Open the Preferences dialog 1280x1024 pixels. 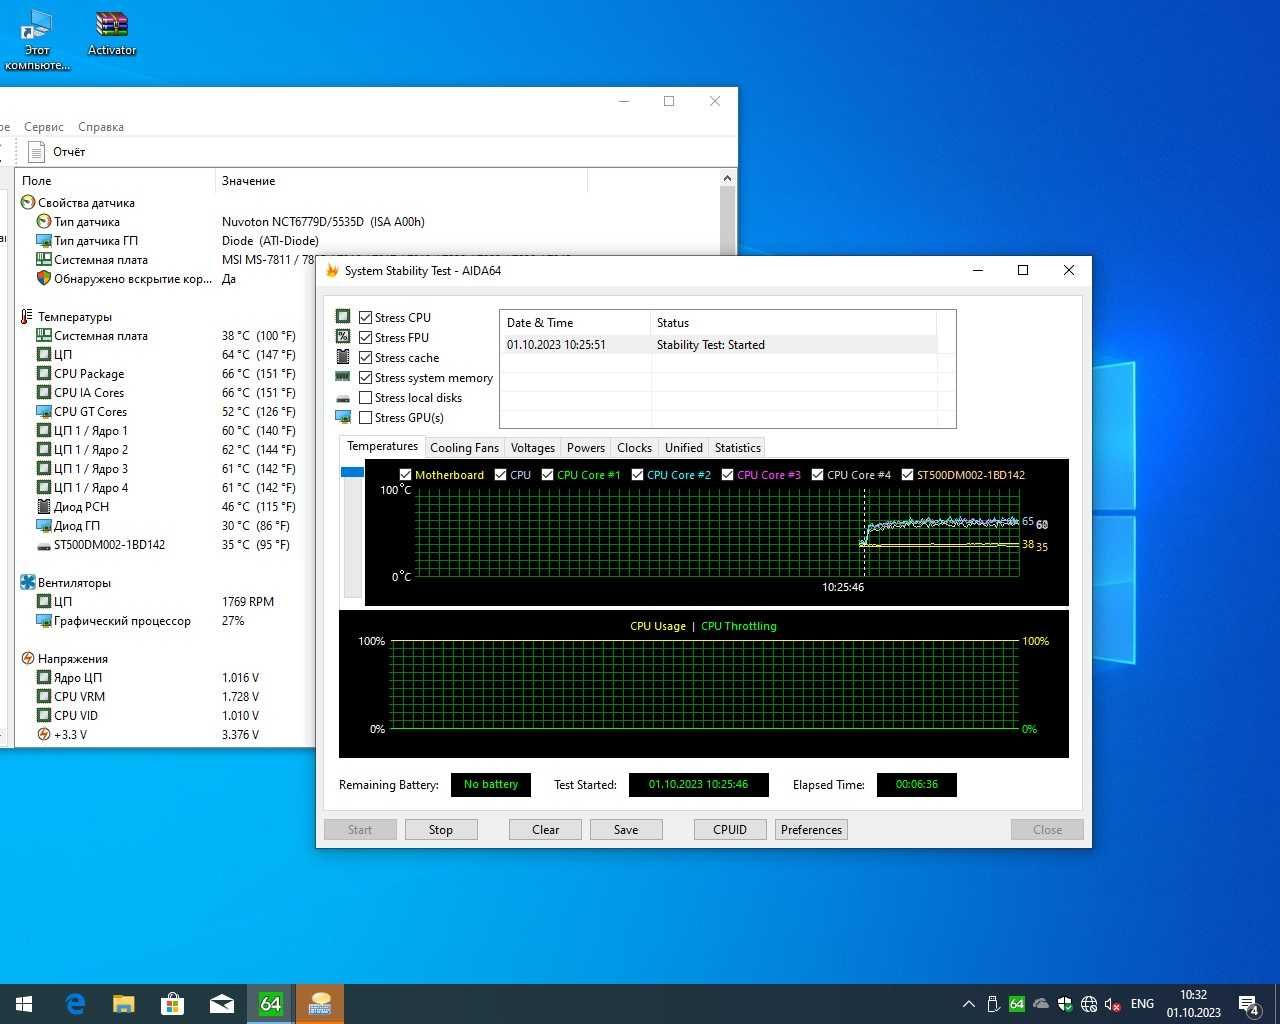tap(811, 829)
